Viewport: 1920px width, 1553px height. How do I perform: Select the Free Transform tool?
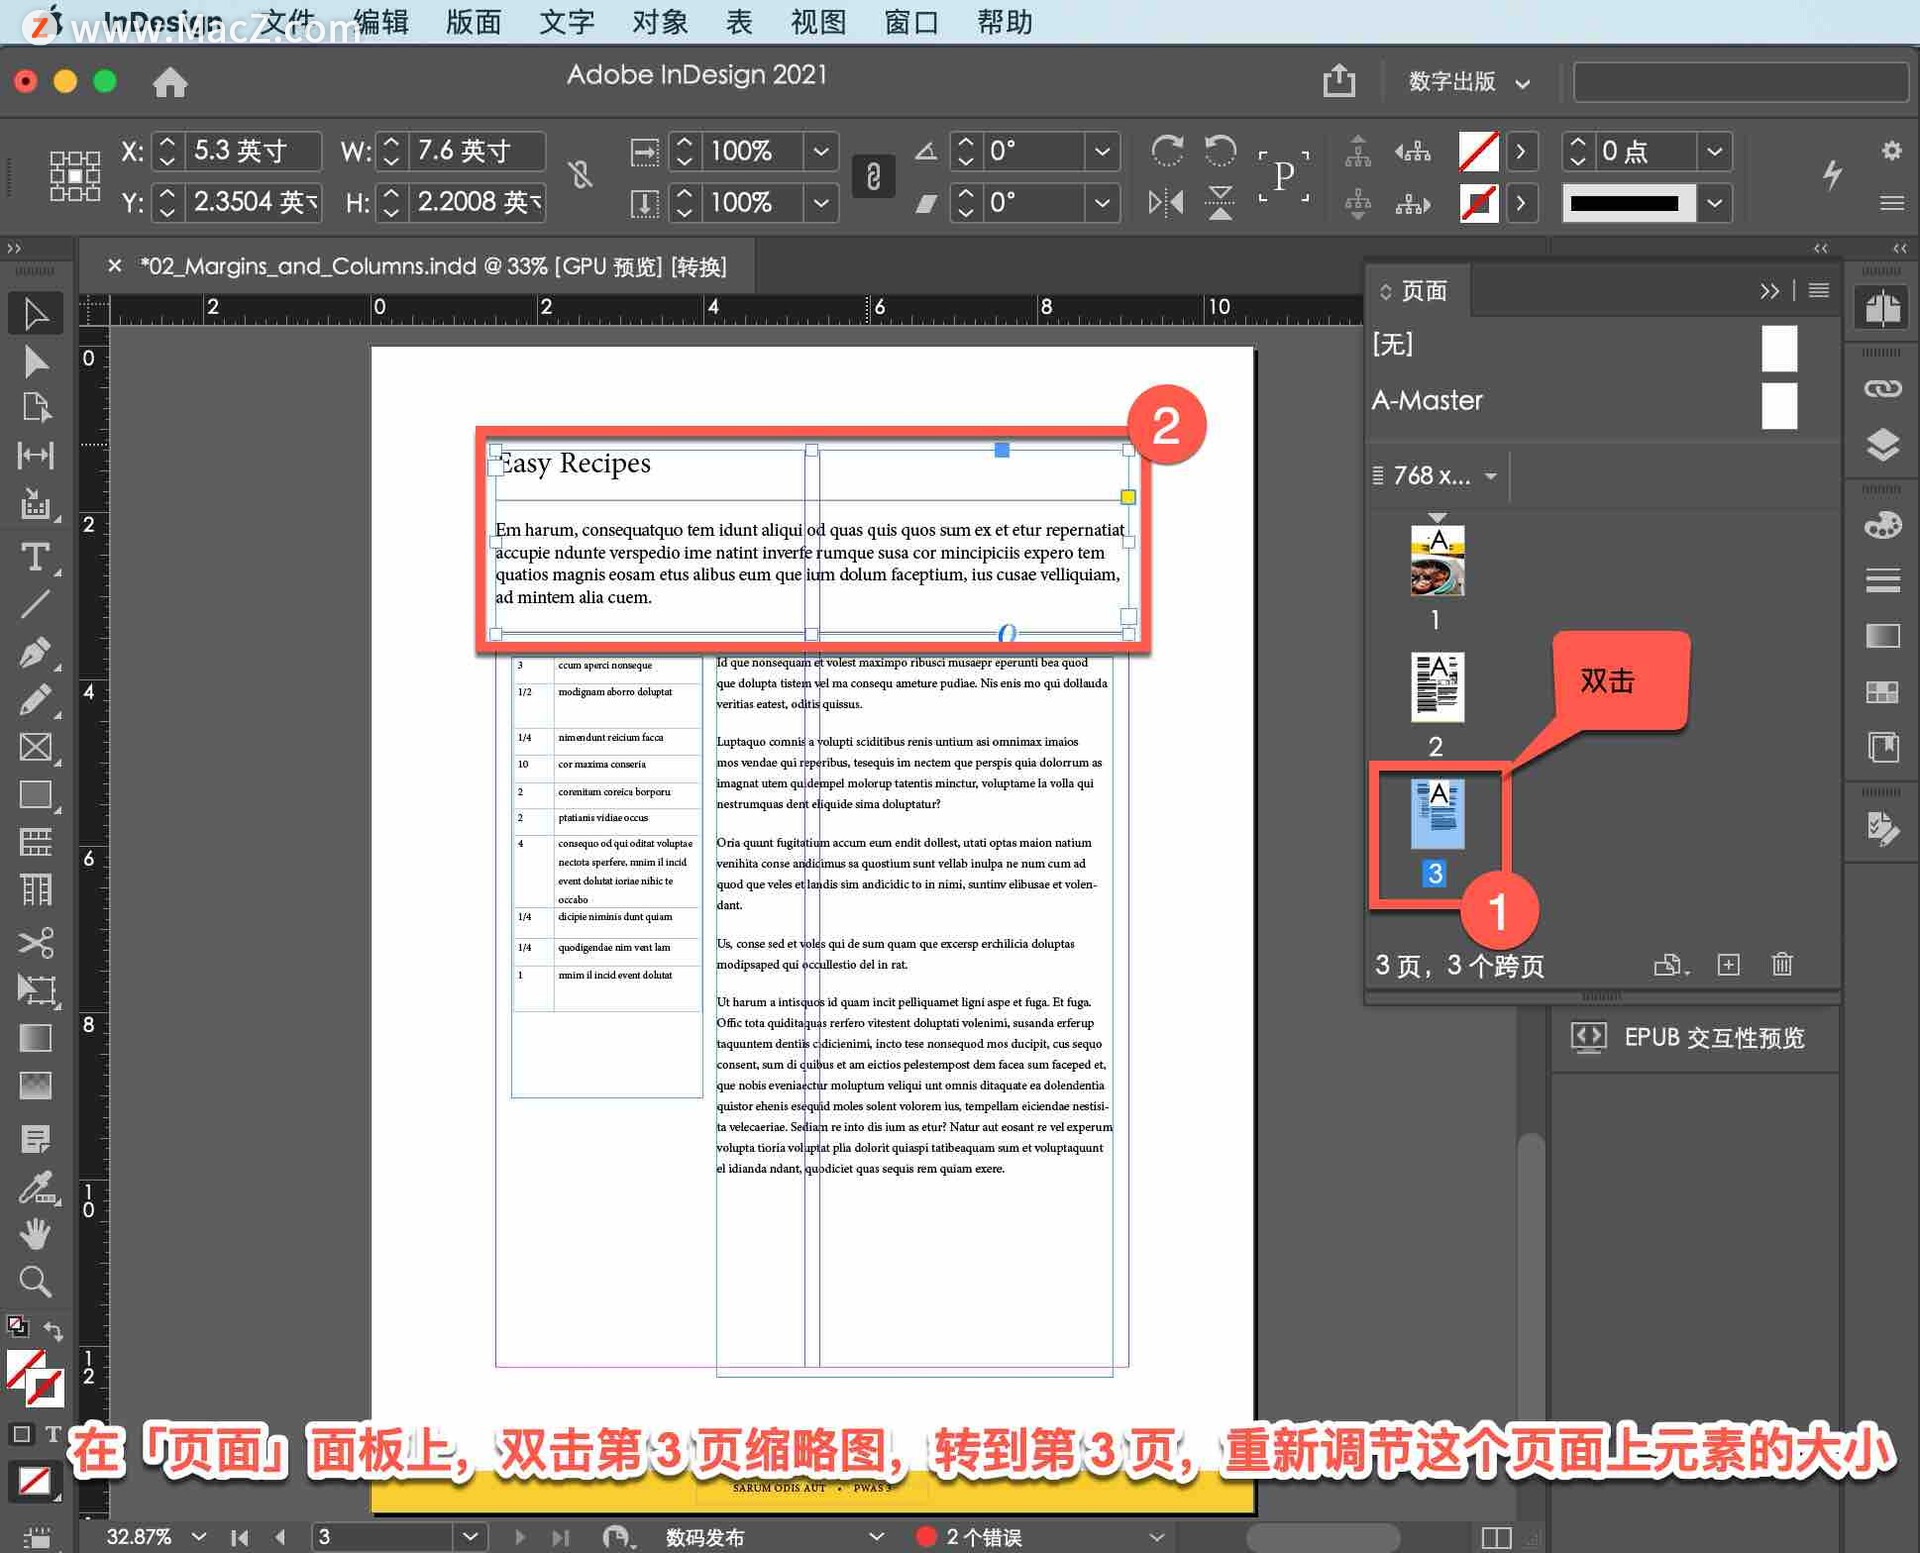tap(35, 990)
